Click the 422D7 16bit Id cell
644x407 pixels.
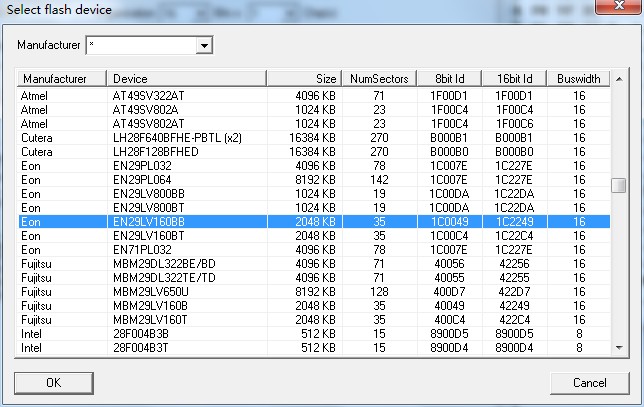[514, 292]
